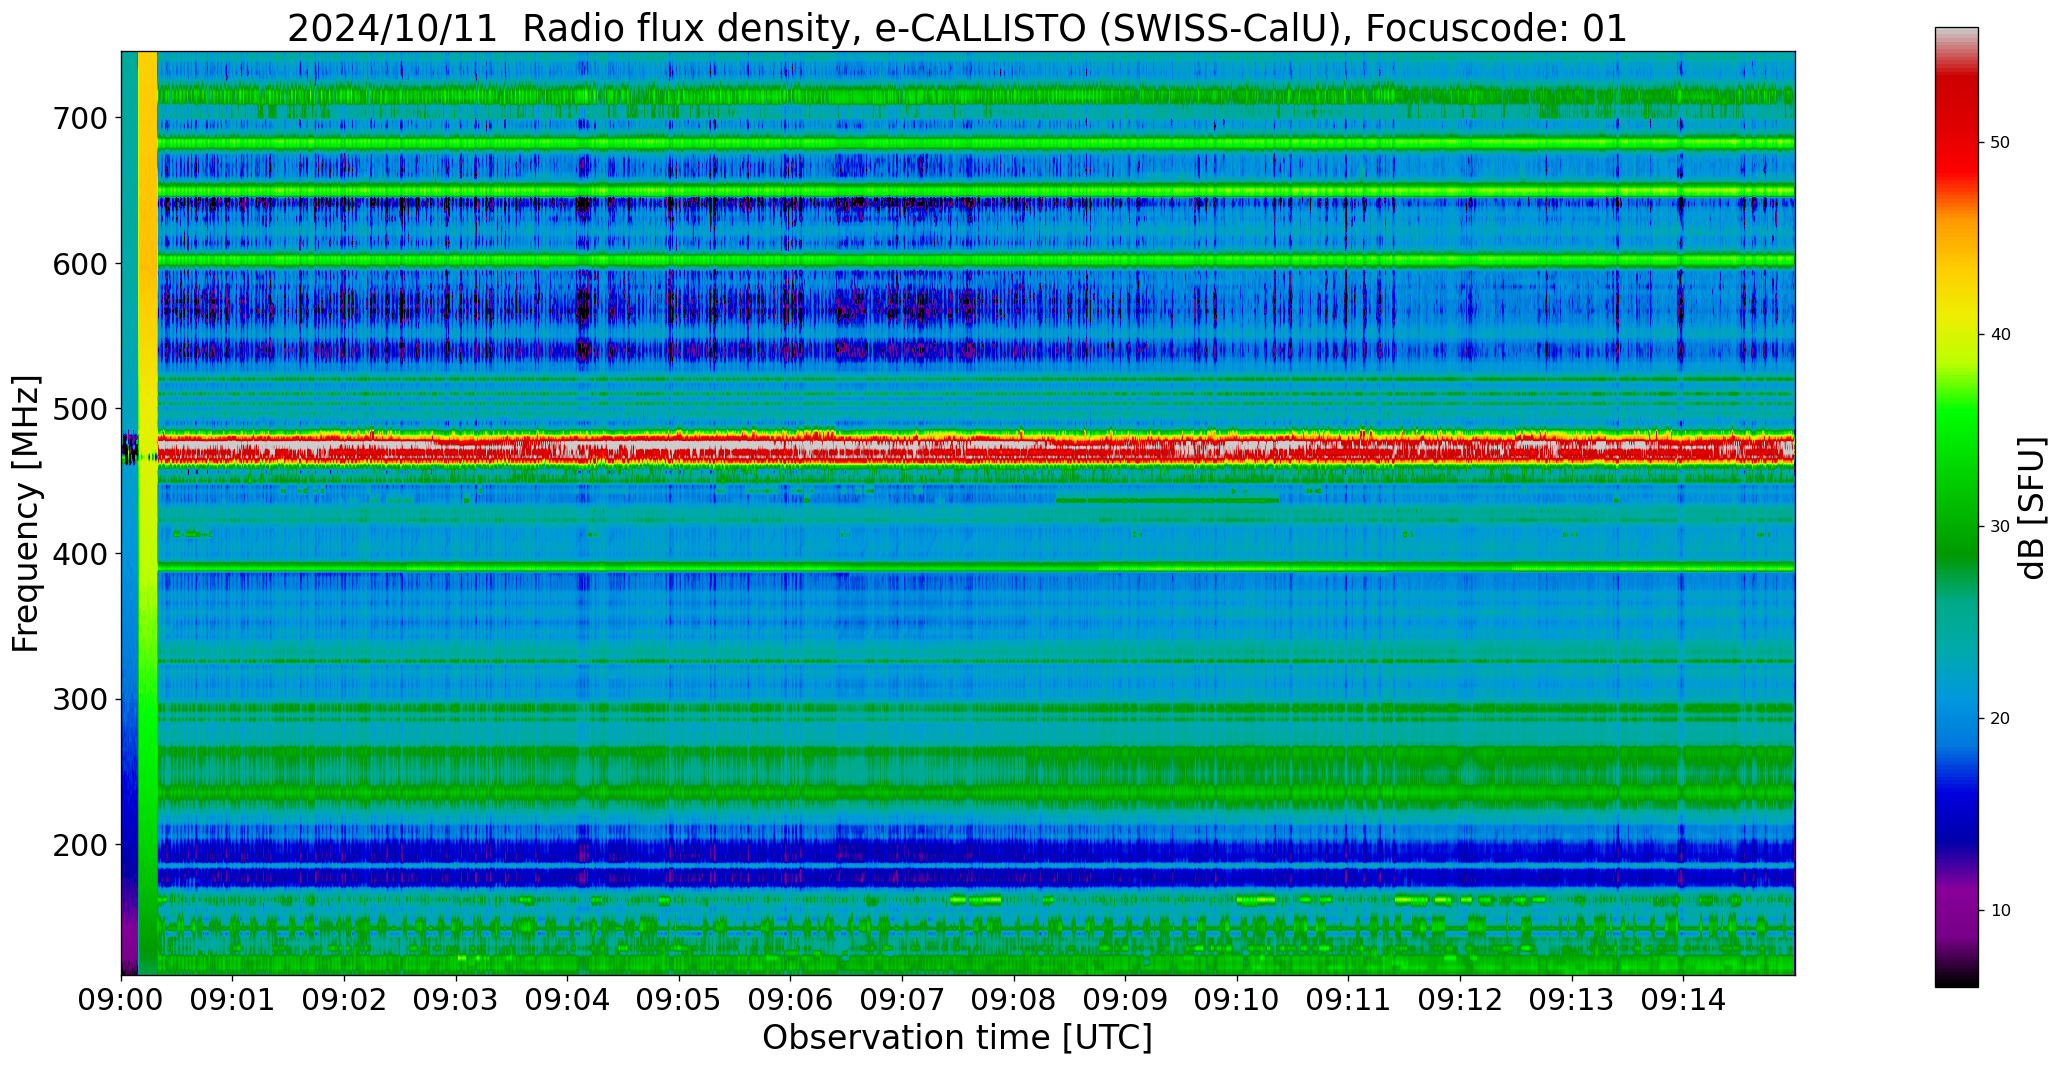Click the 200 frequency tick label
This screenshot has height=1067, width=2062.
(79, 845)
